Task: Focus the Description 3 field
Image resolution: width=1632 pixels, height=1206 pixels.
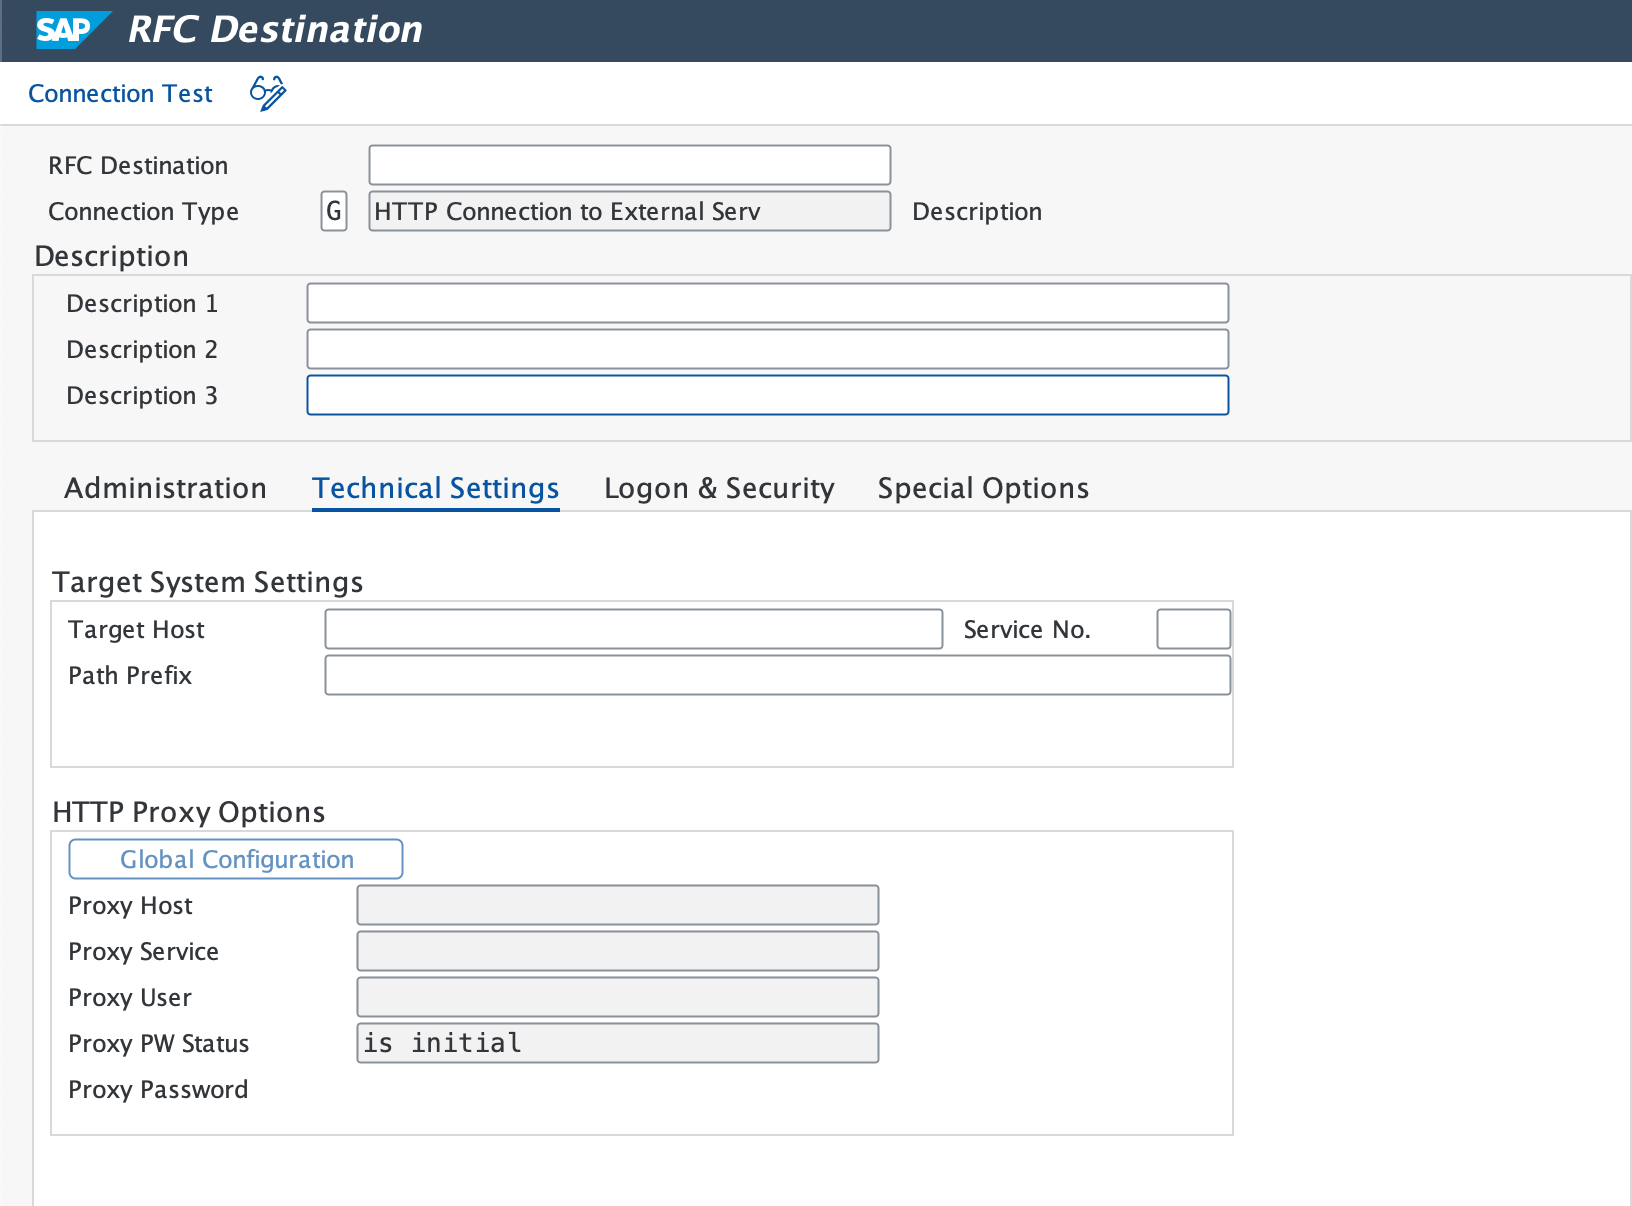Action: click(x=766, y=394)
